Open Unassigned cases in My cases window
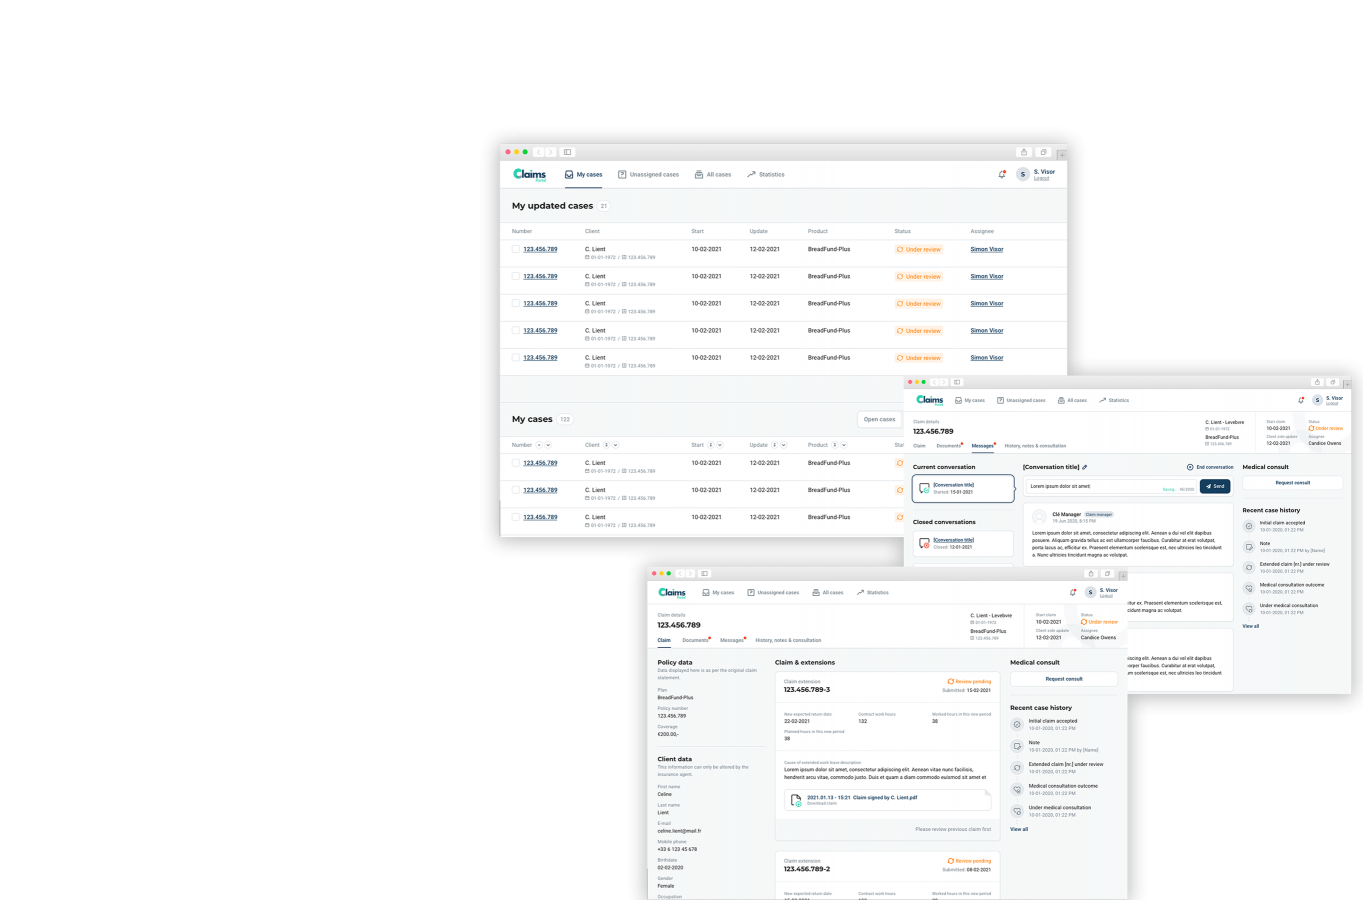 coord(648,175)
